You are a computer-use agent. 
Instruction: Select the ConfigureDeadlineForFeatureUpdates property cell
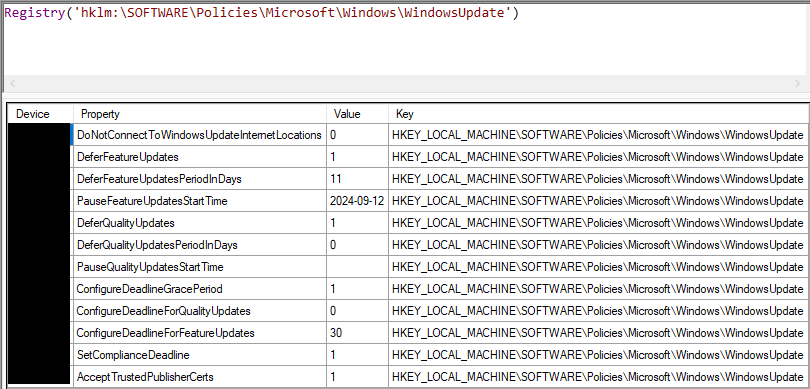(x=200, y=333)
